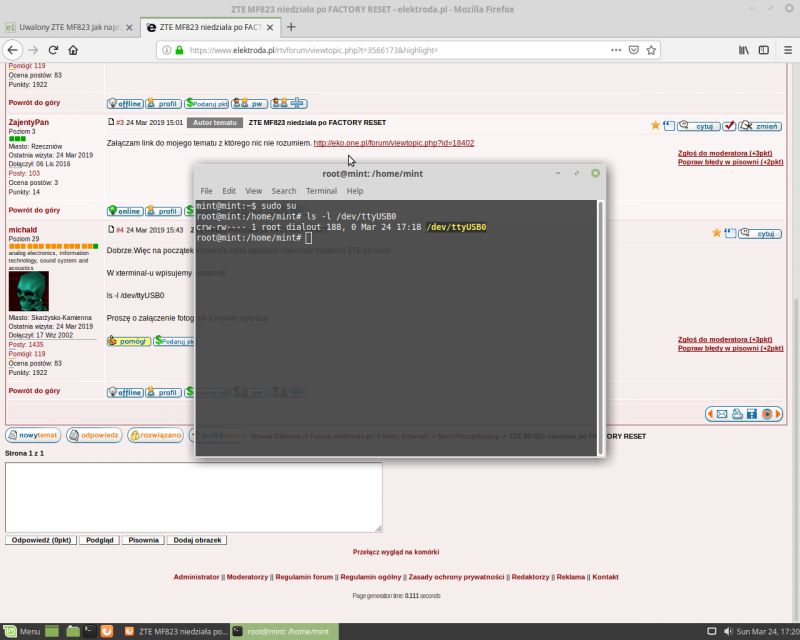Open the Firefox hamburger menu
Screen dimensions: 800x640
[x=788, y=50]
